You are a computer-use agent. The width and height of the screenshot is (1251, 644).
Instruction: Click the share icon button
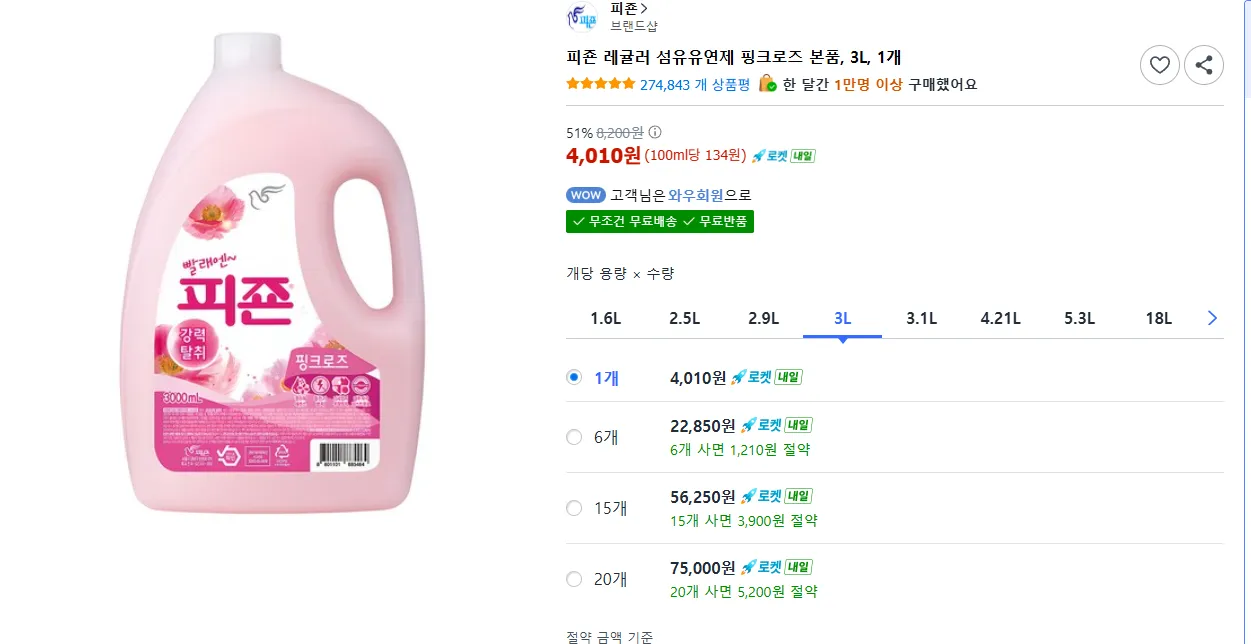(x=1204, y=66)
